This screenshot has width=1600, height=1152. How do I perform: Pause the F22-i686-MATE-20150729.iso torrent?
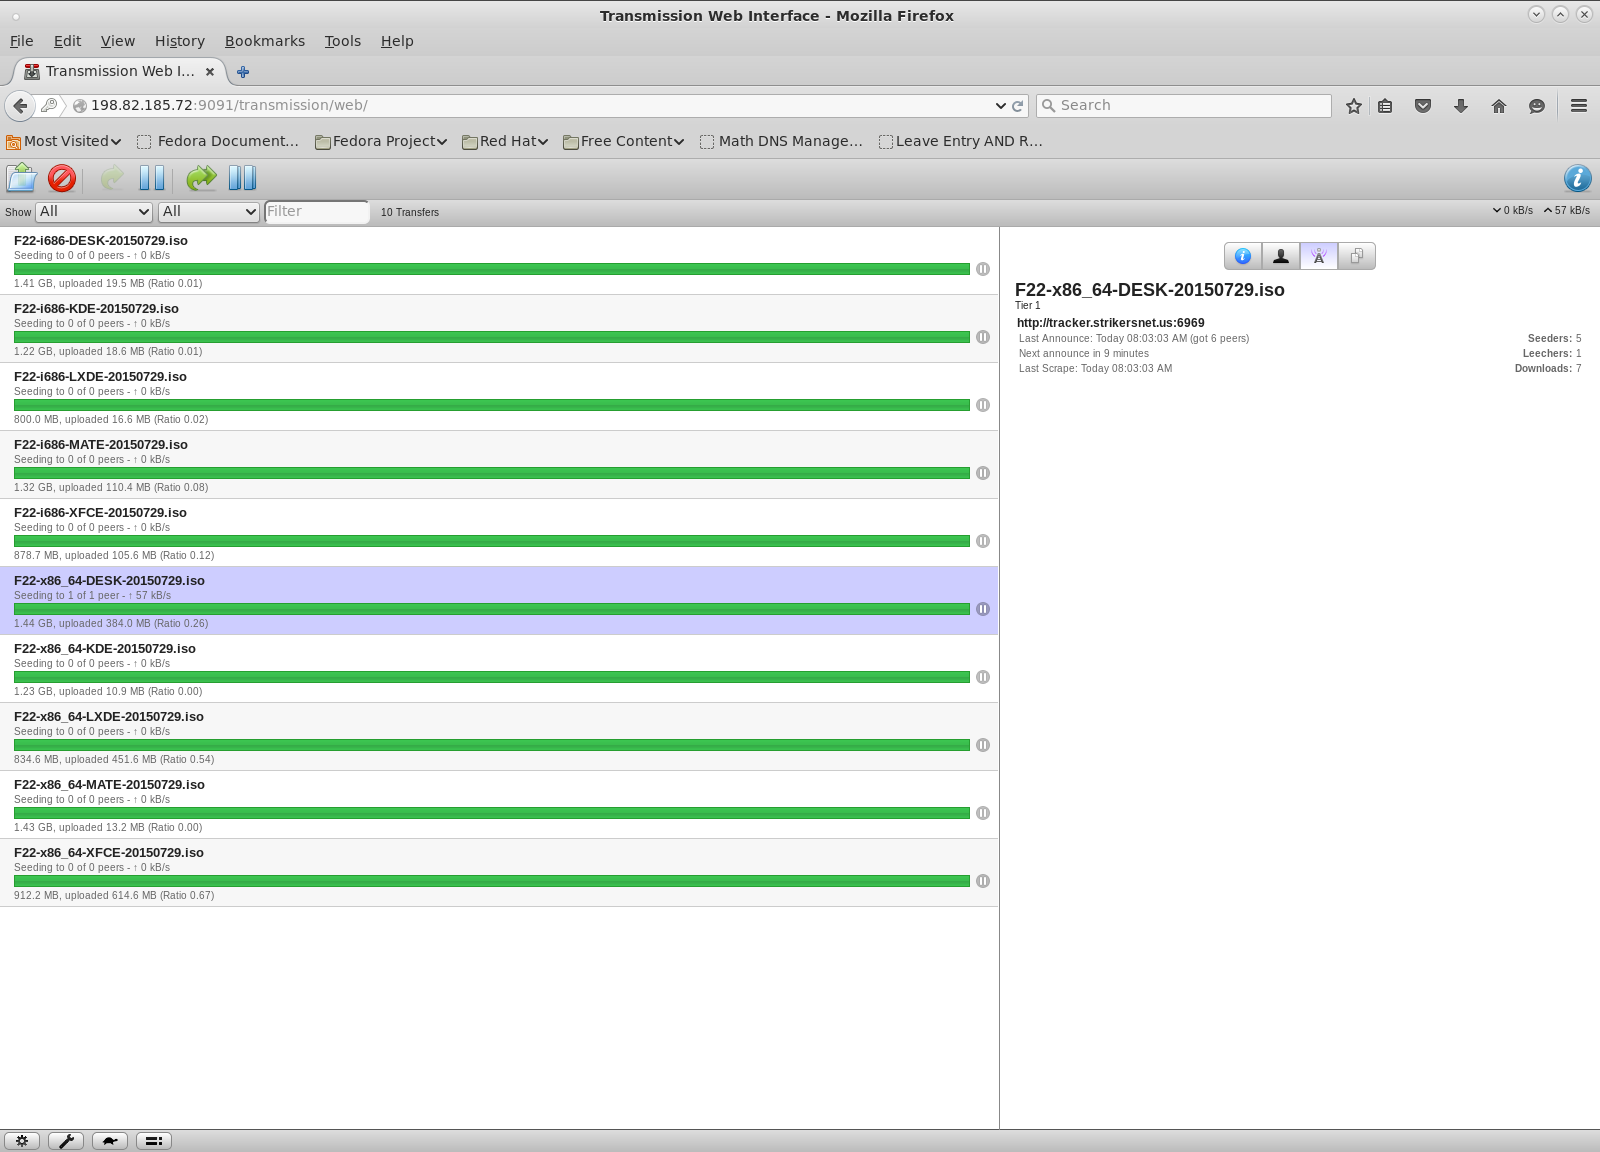(983, 473)
